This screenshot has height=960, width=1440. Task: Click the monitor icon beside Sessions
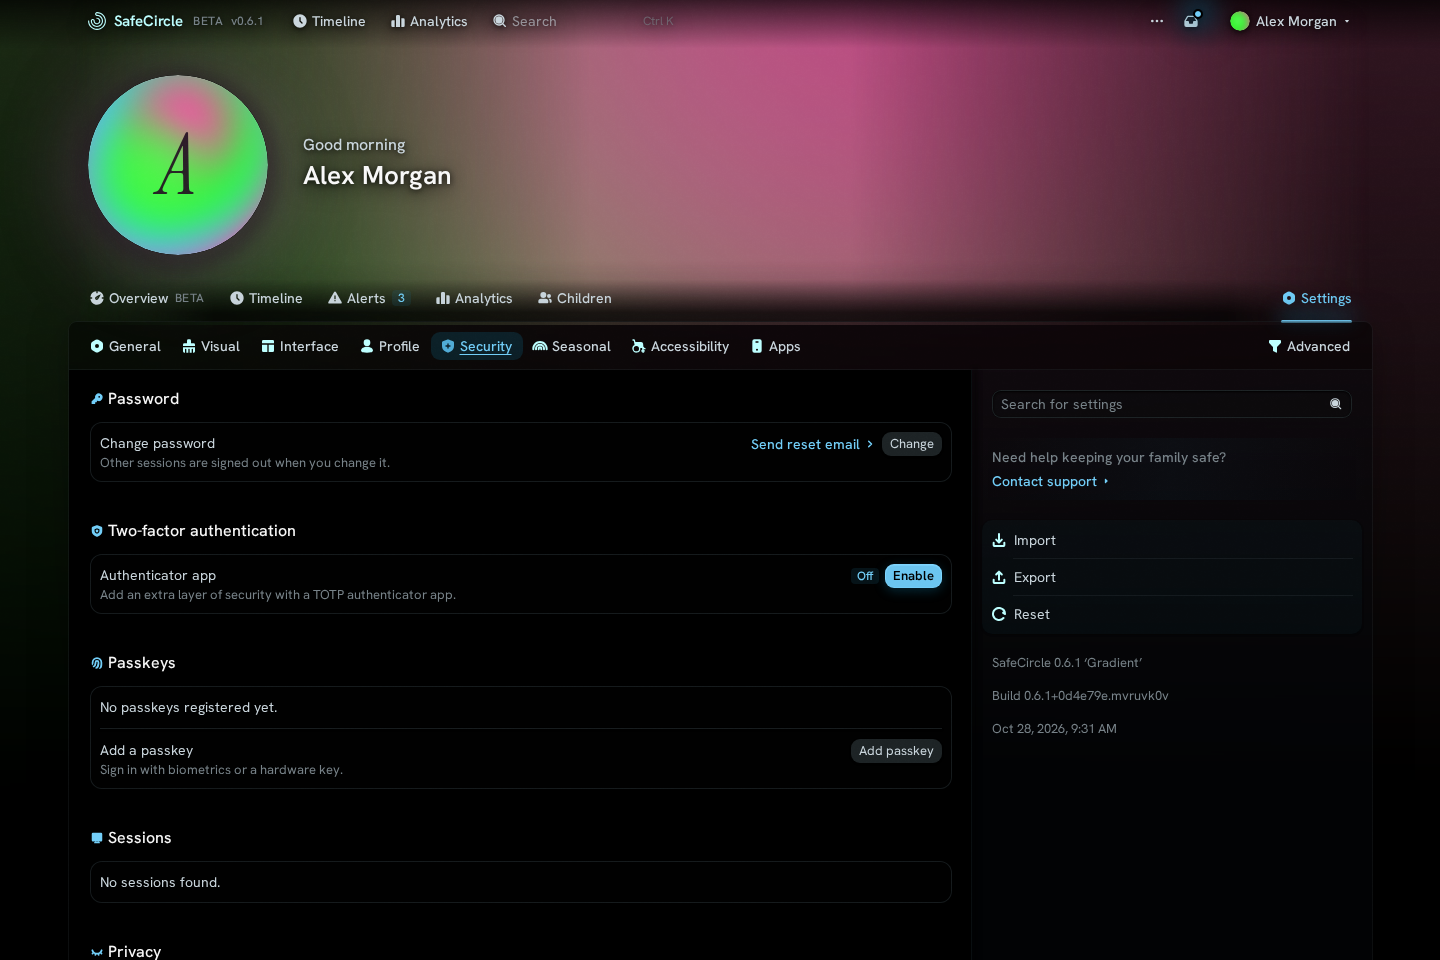tap(97, 838)
